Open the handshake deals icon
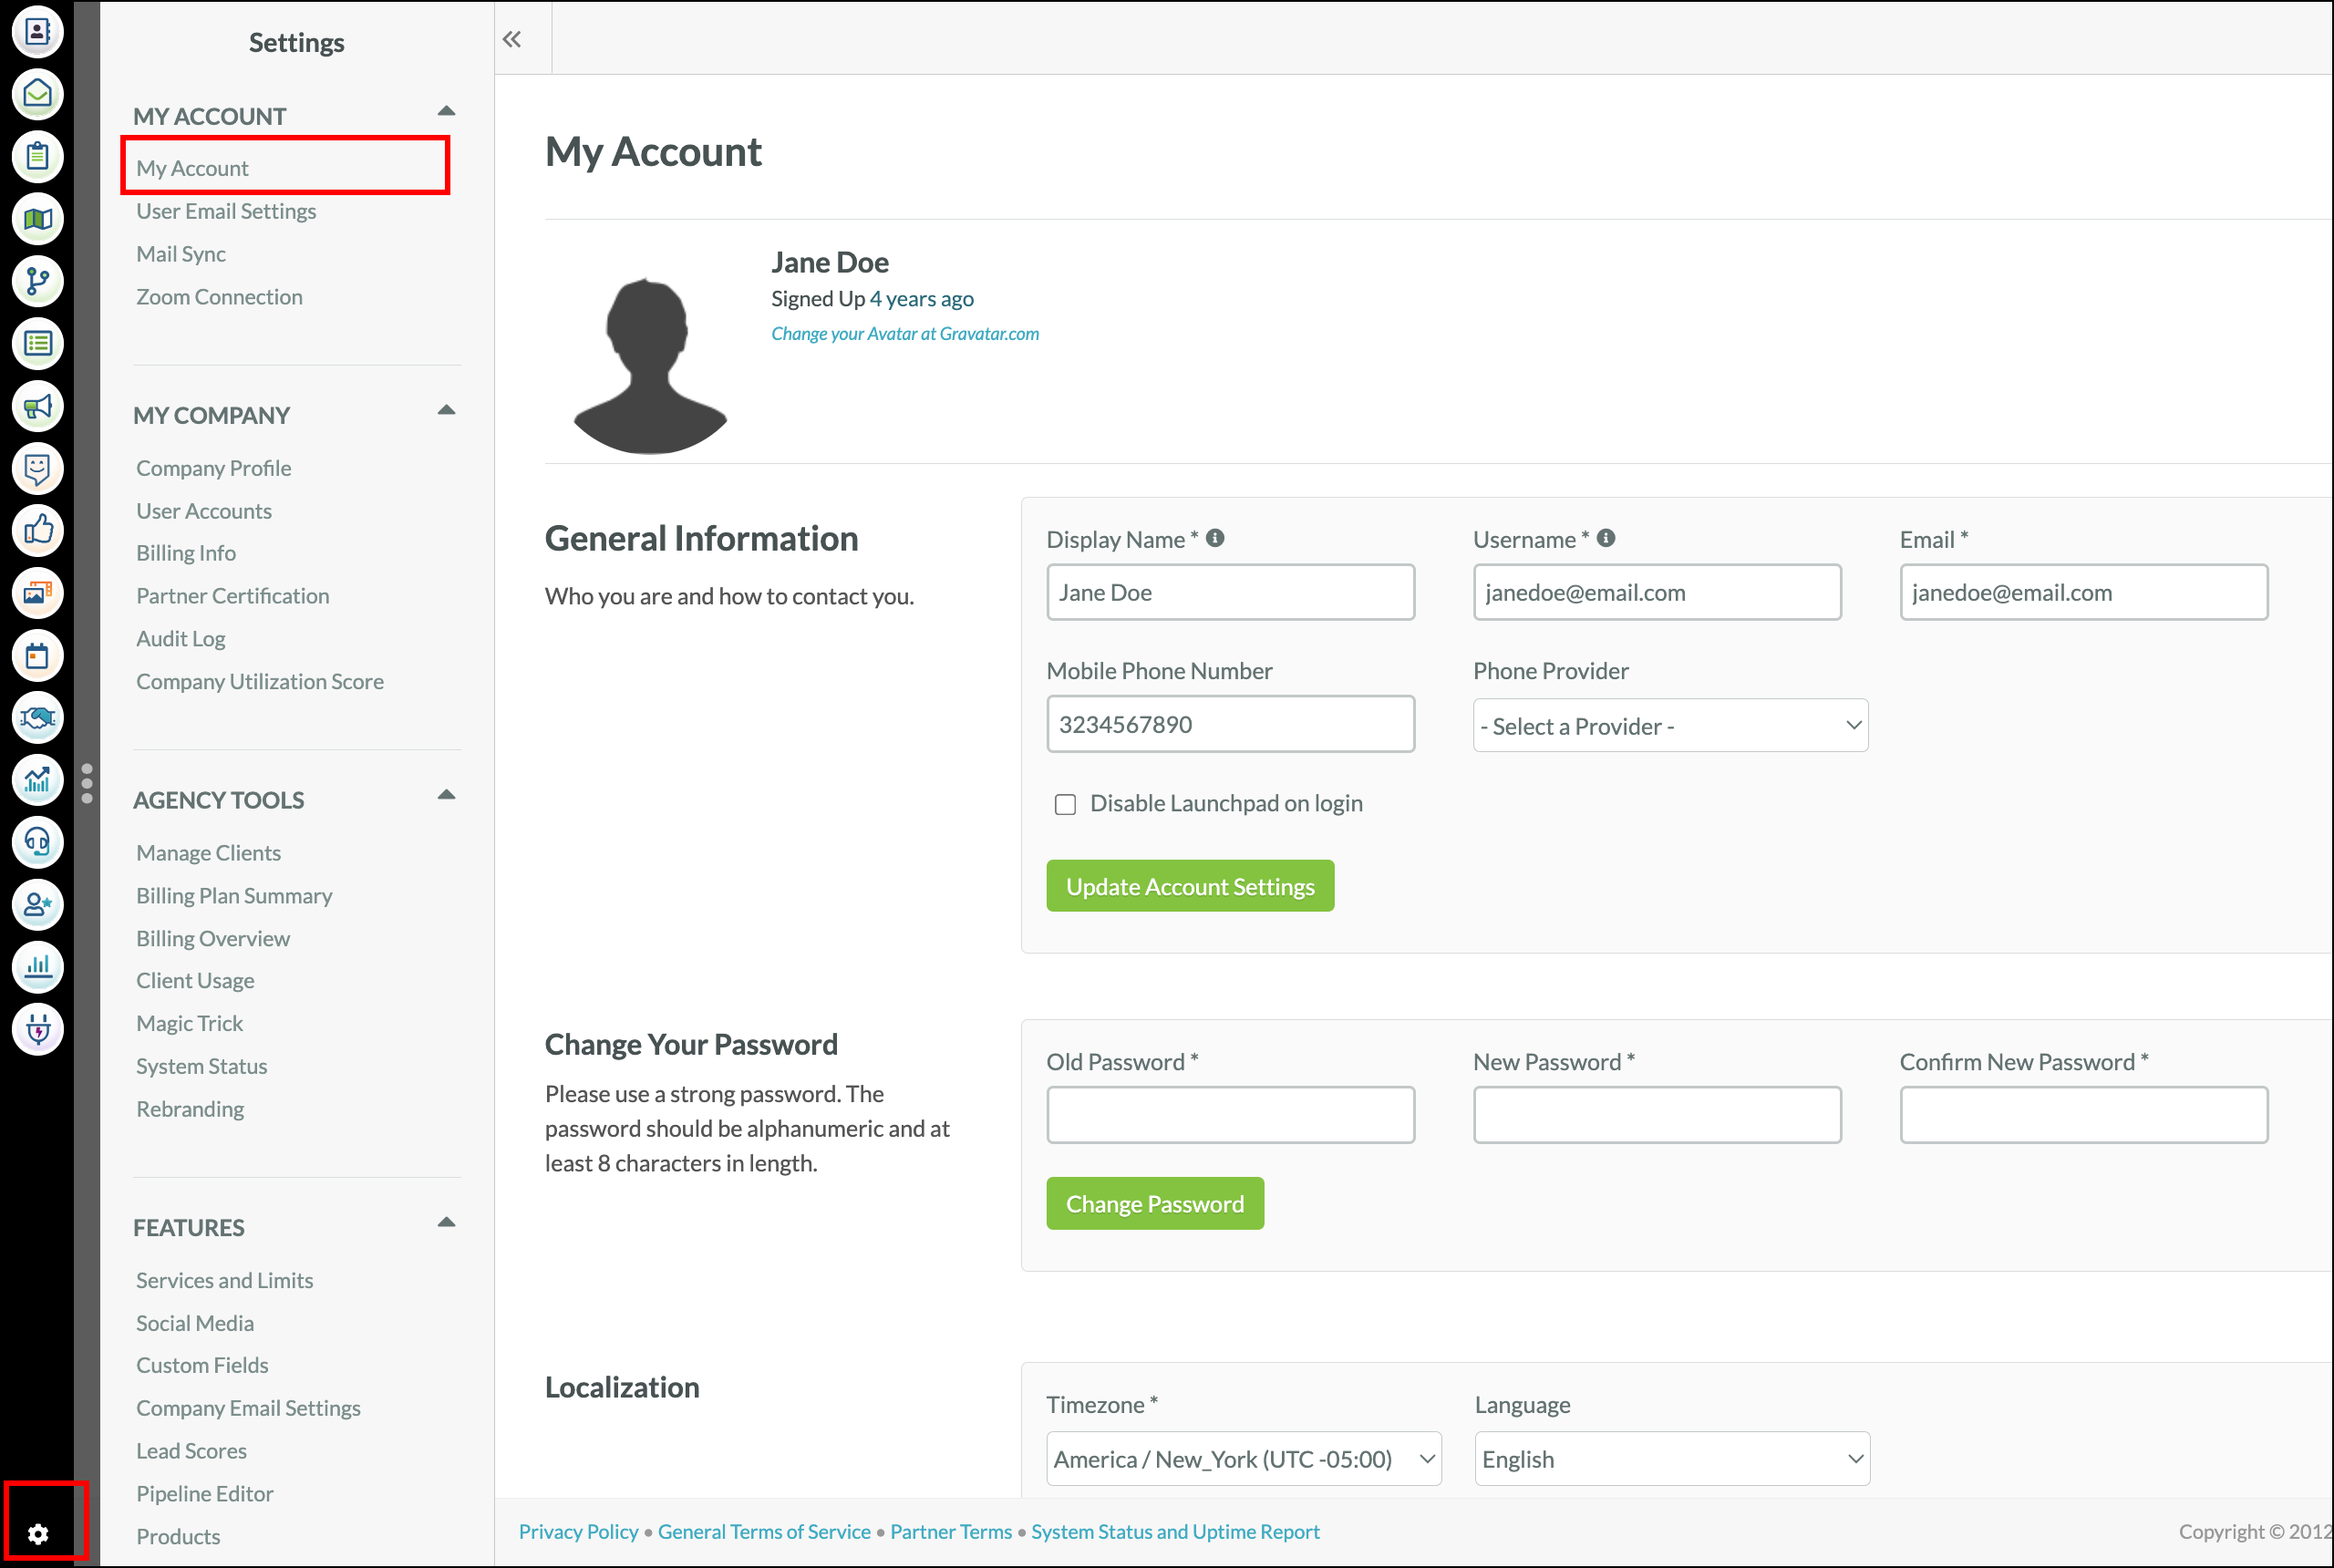Screen dimensions: 2334x1568 pos(37,717)
